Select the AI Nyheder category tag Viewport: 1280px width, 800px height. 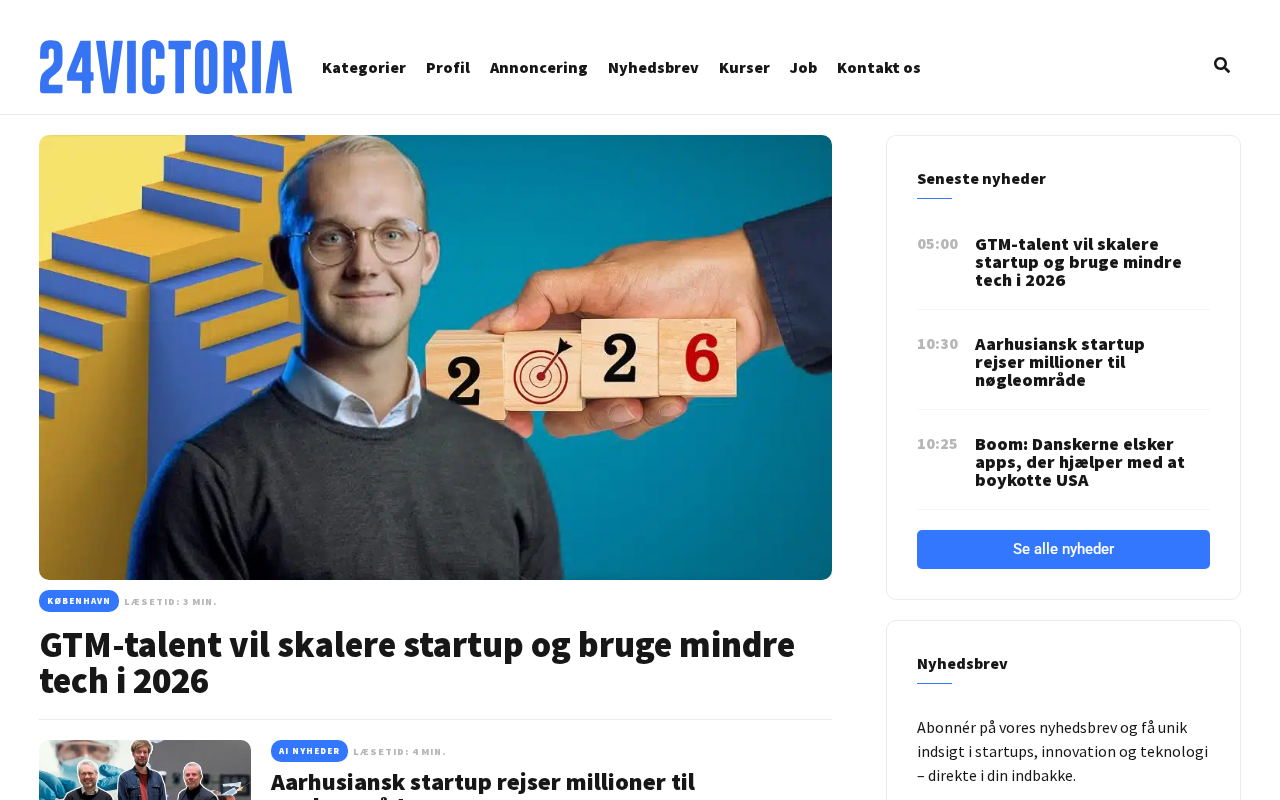pos(309,751)
